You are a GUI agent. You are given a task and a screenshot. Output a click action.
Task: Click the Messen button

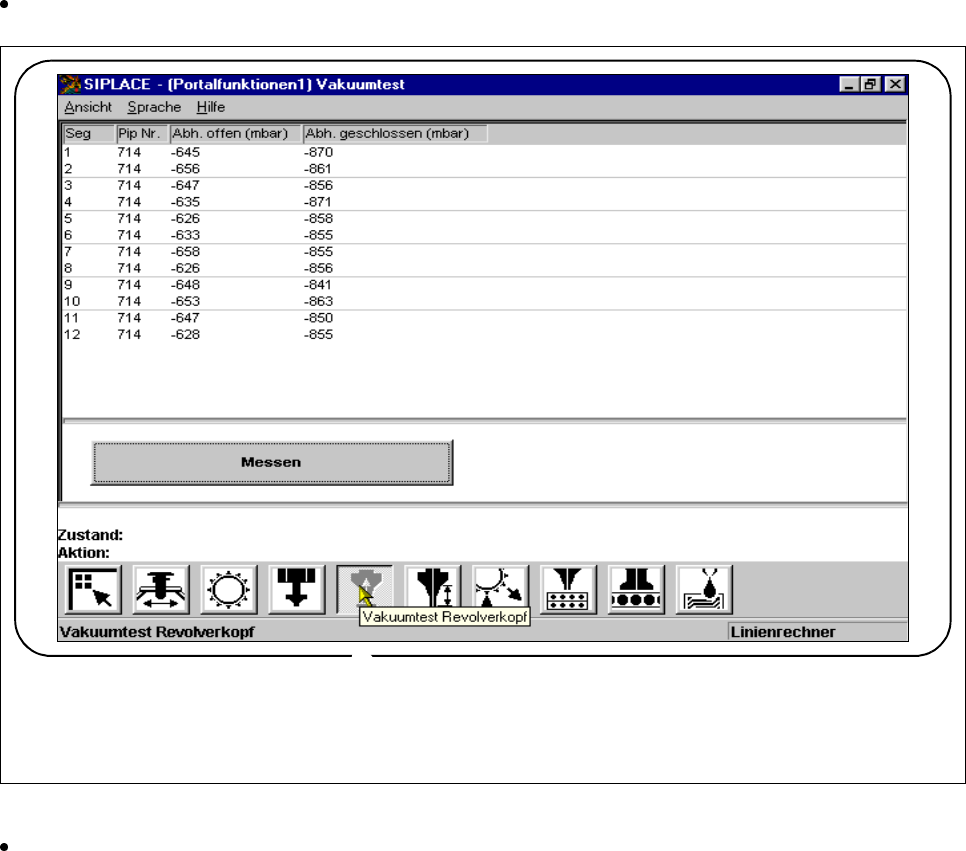[x=272, y=462]
